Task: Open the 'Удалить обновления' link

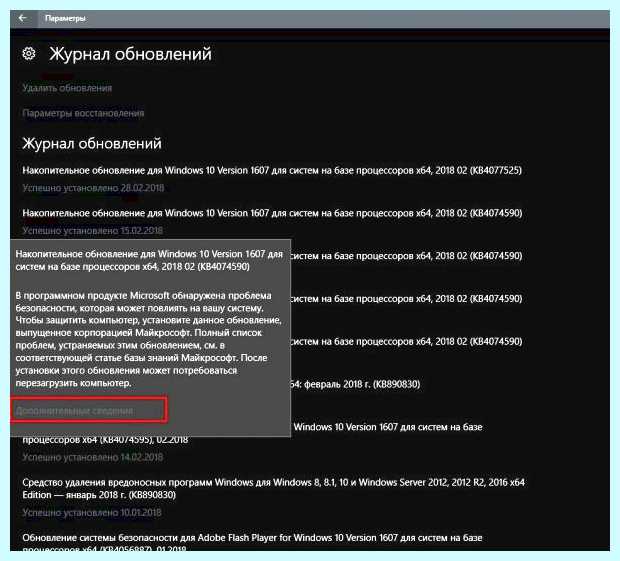Action: tap(67, 88)
